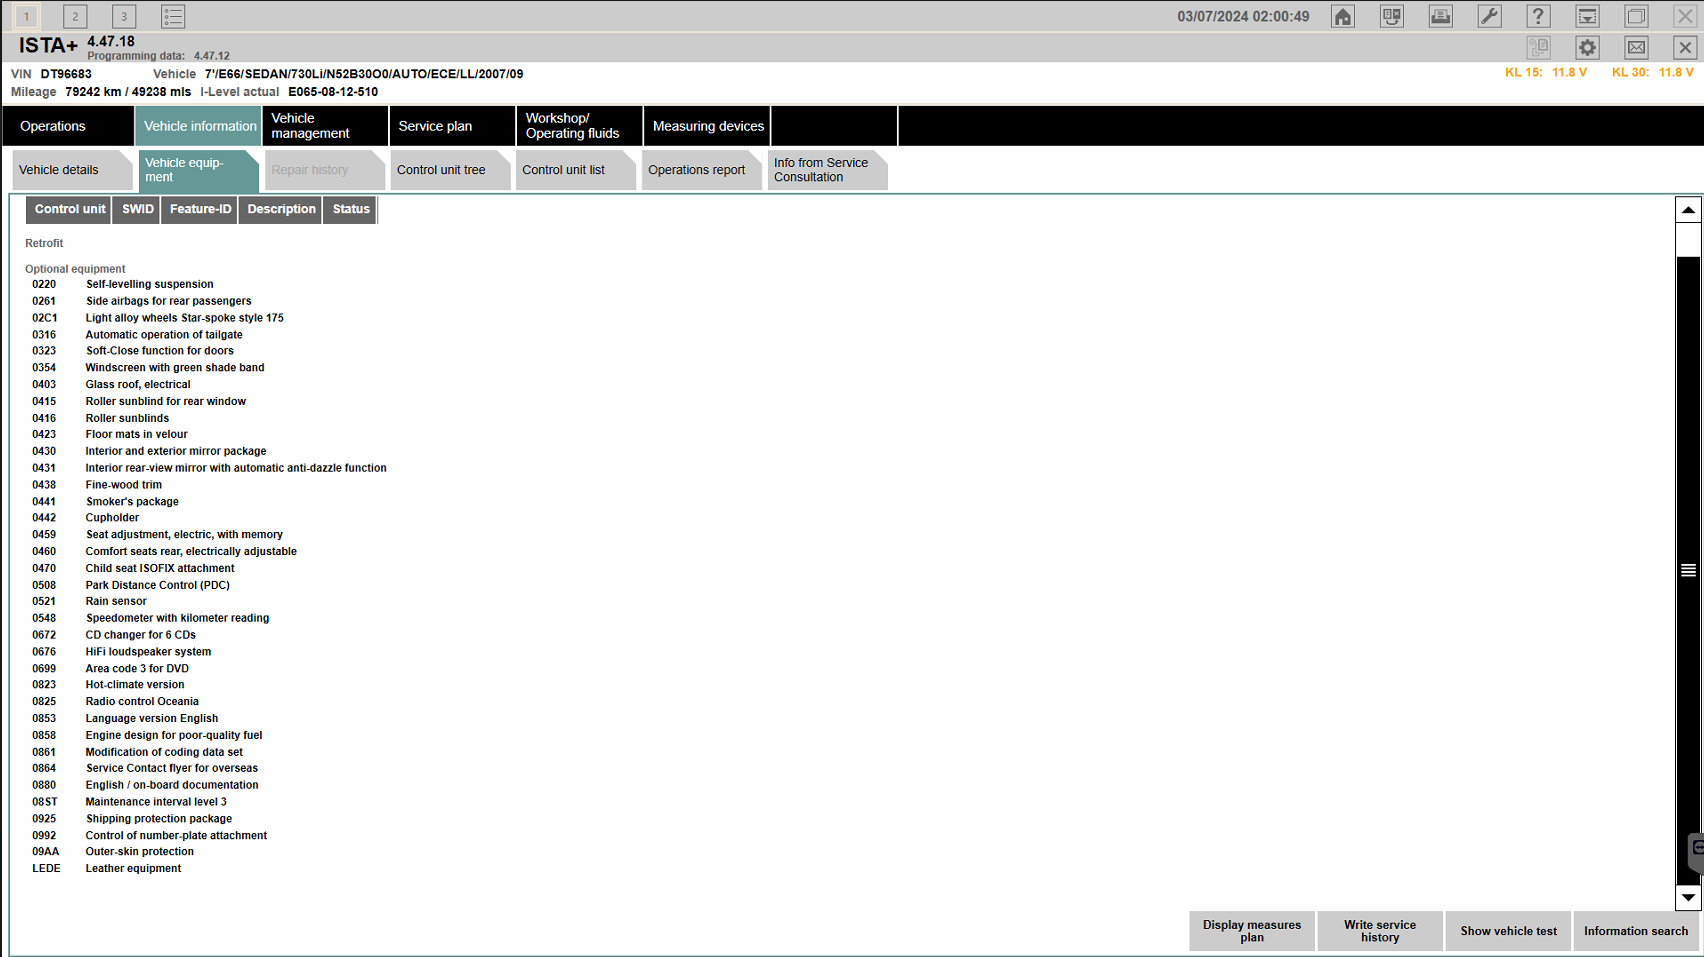Click the home icon in top toolbar
1704x957 pixels.
(x=1343, y=16)
